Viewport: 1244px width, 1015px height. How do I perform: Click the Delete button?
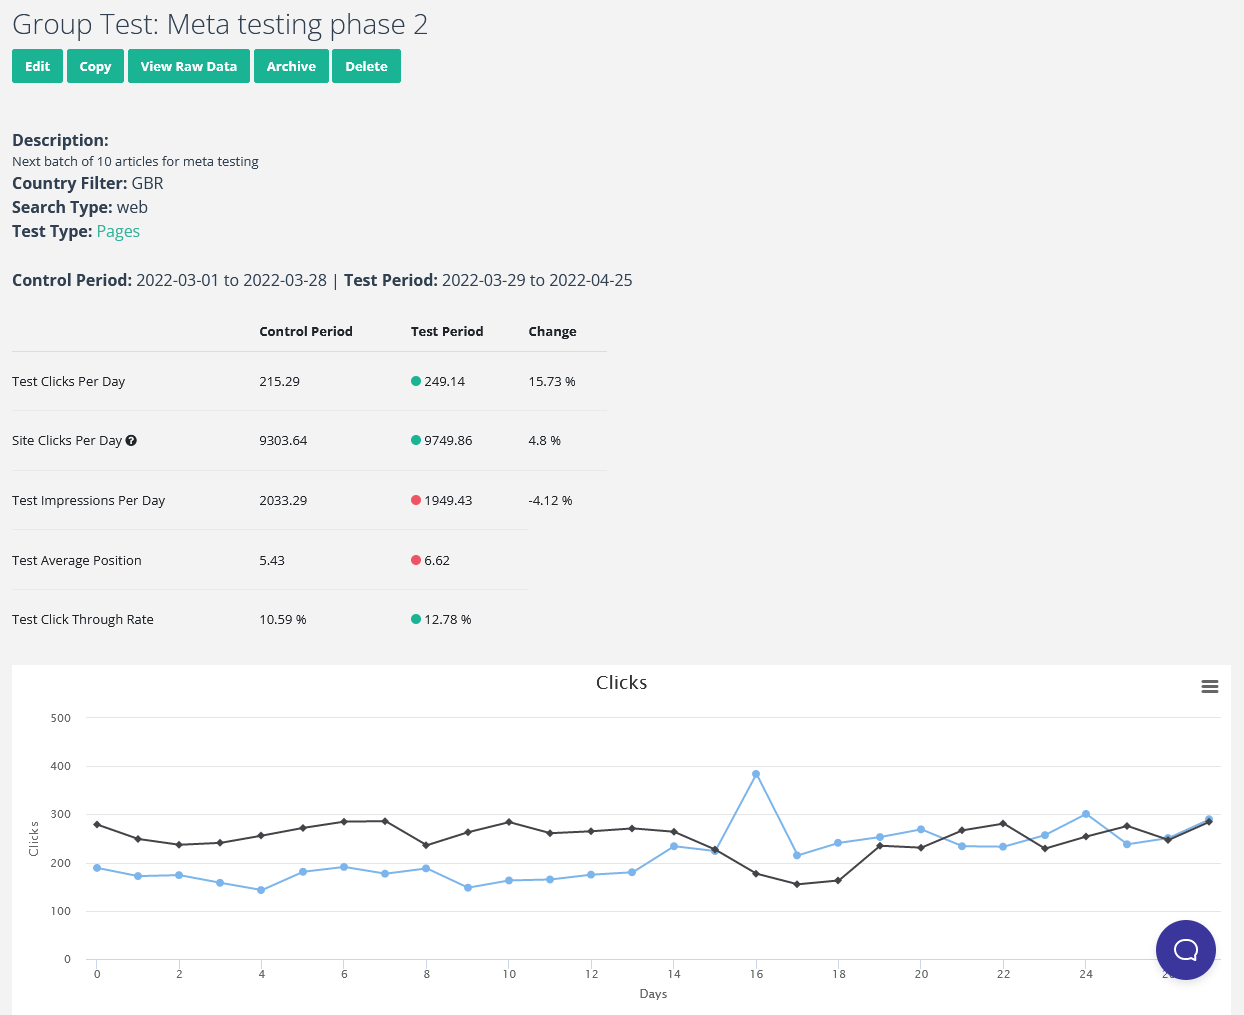click(366, 66)
